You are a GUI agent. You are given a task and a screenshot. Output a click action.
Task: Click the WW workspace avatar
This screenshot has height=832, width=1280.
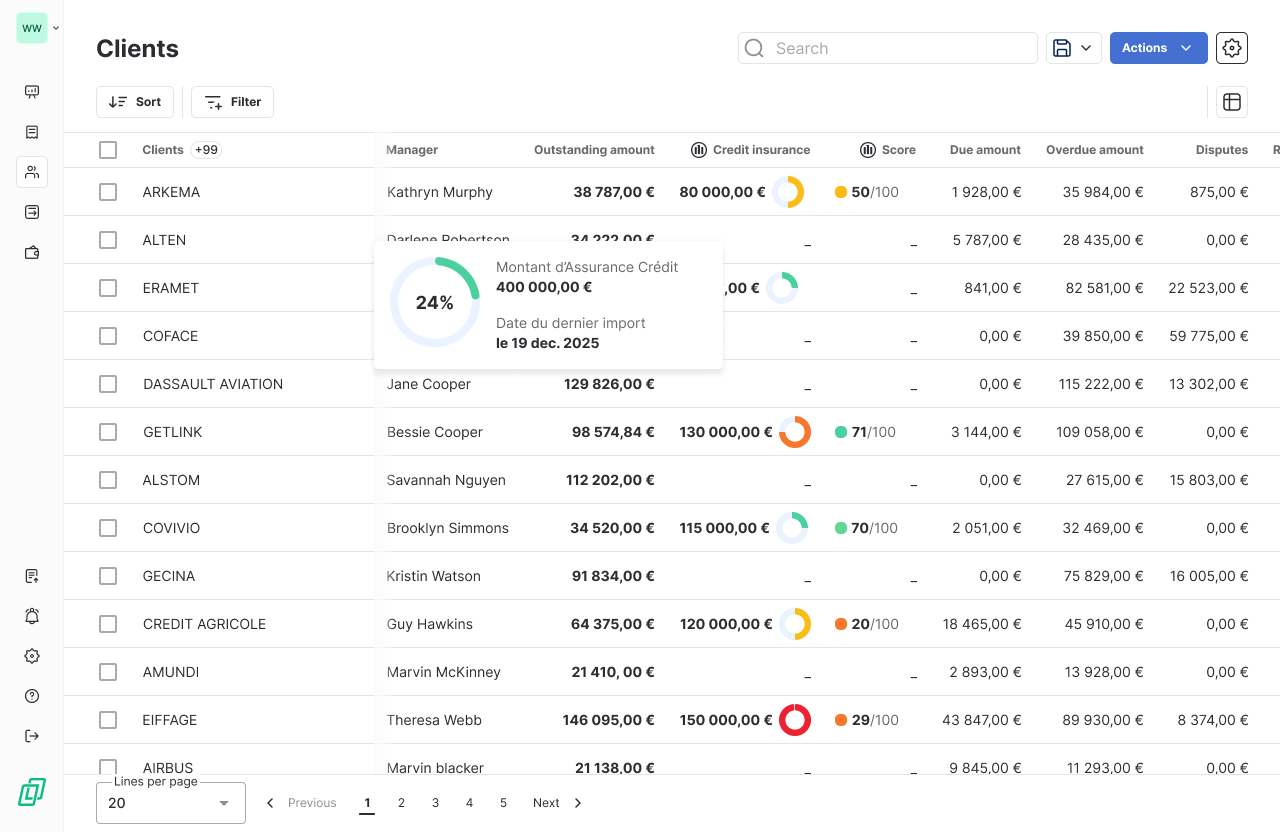click(32, 28)
